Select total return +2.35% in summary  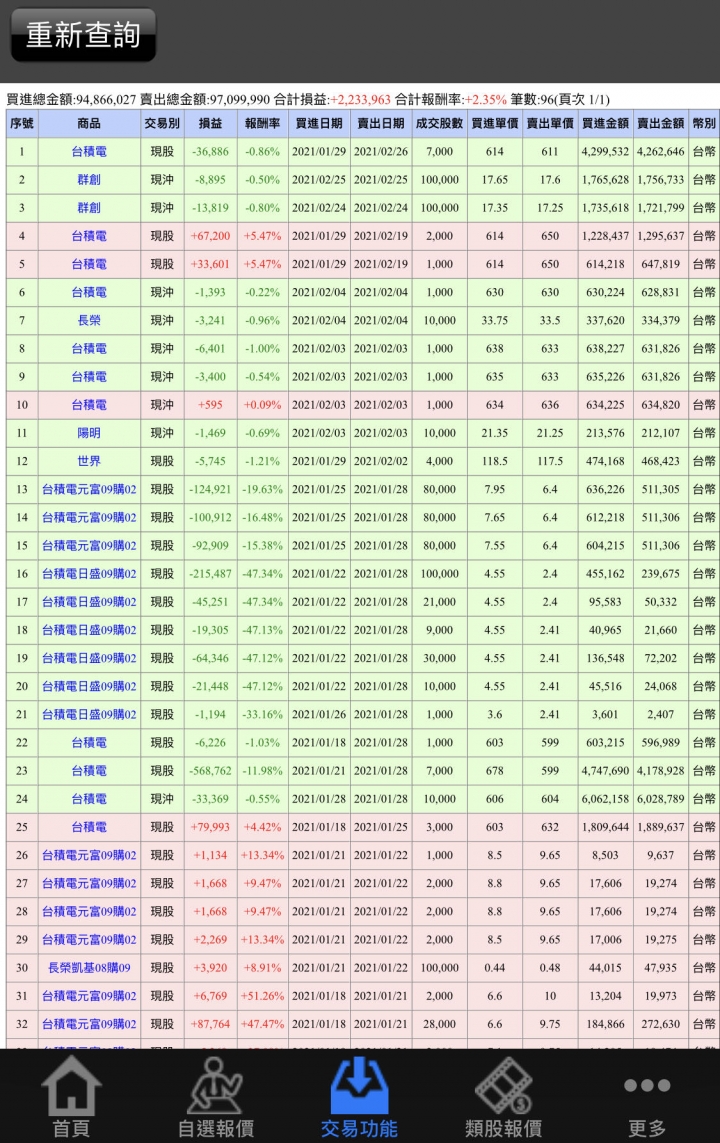pyautogui.click(x=485, y=99)
